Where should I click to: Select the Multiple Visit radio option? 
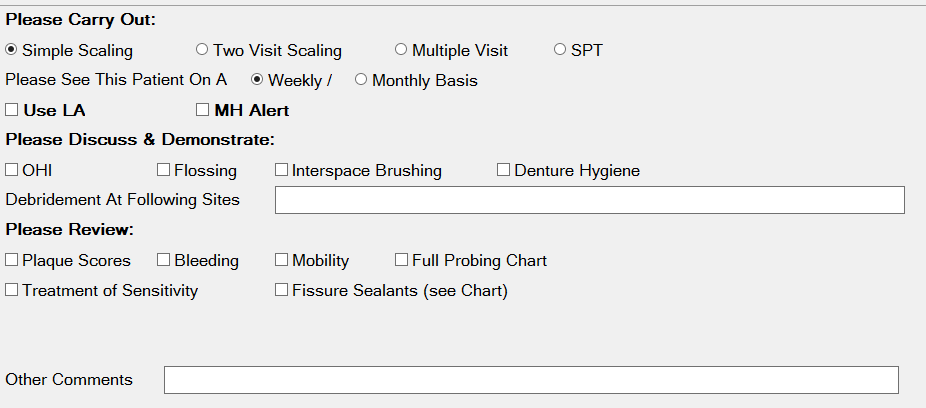coord(401,50)
